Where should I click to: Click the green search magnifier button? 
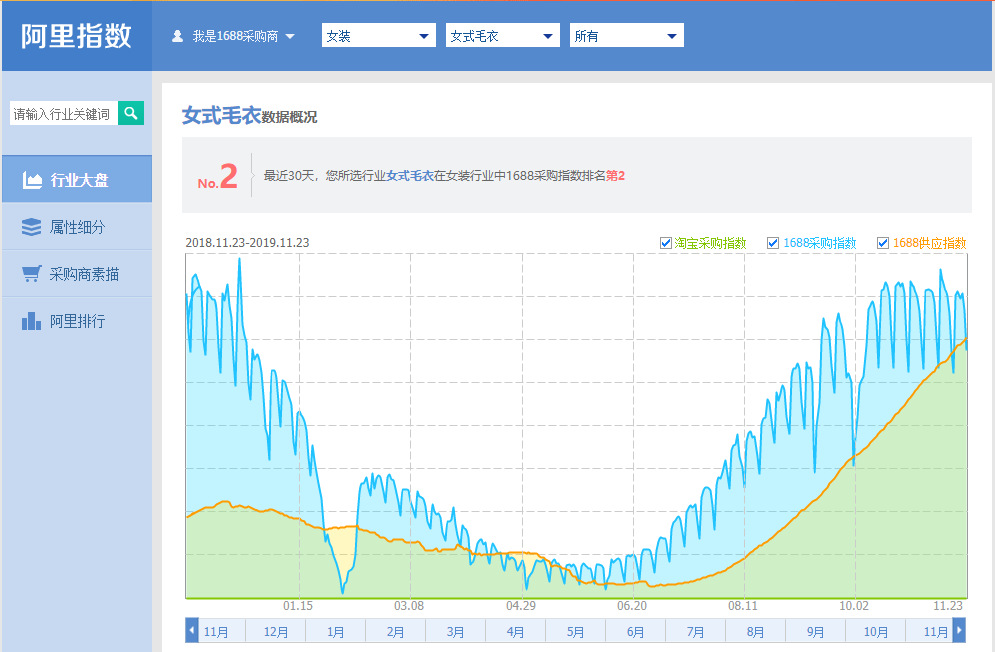click(x=131, y=113)
